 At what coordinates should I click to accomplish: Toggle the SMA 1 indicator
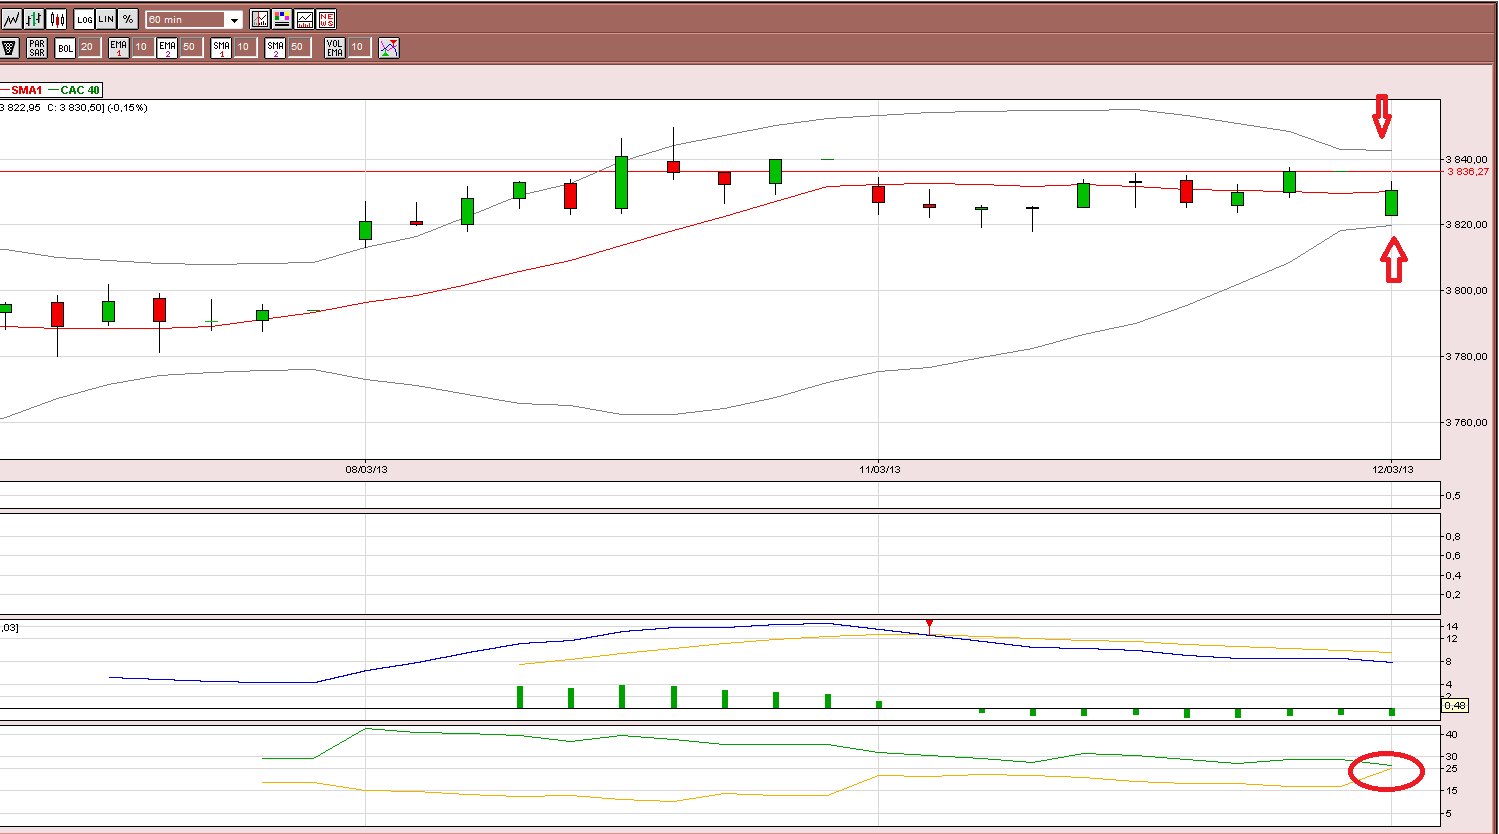[221, 47]
